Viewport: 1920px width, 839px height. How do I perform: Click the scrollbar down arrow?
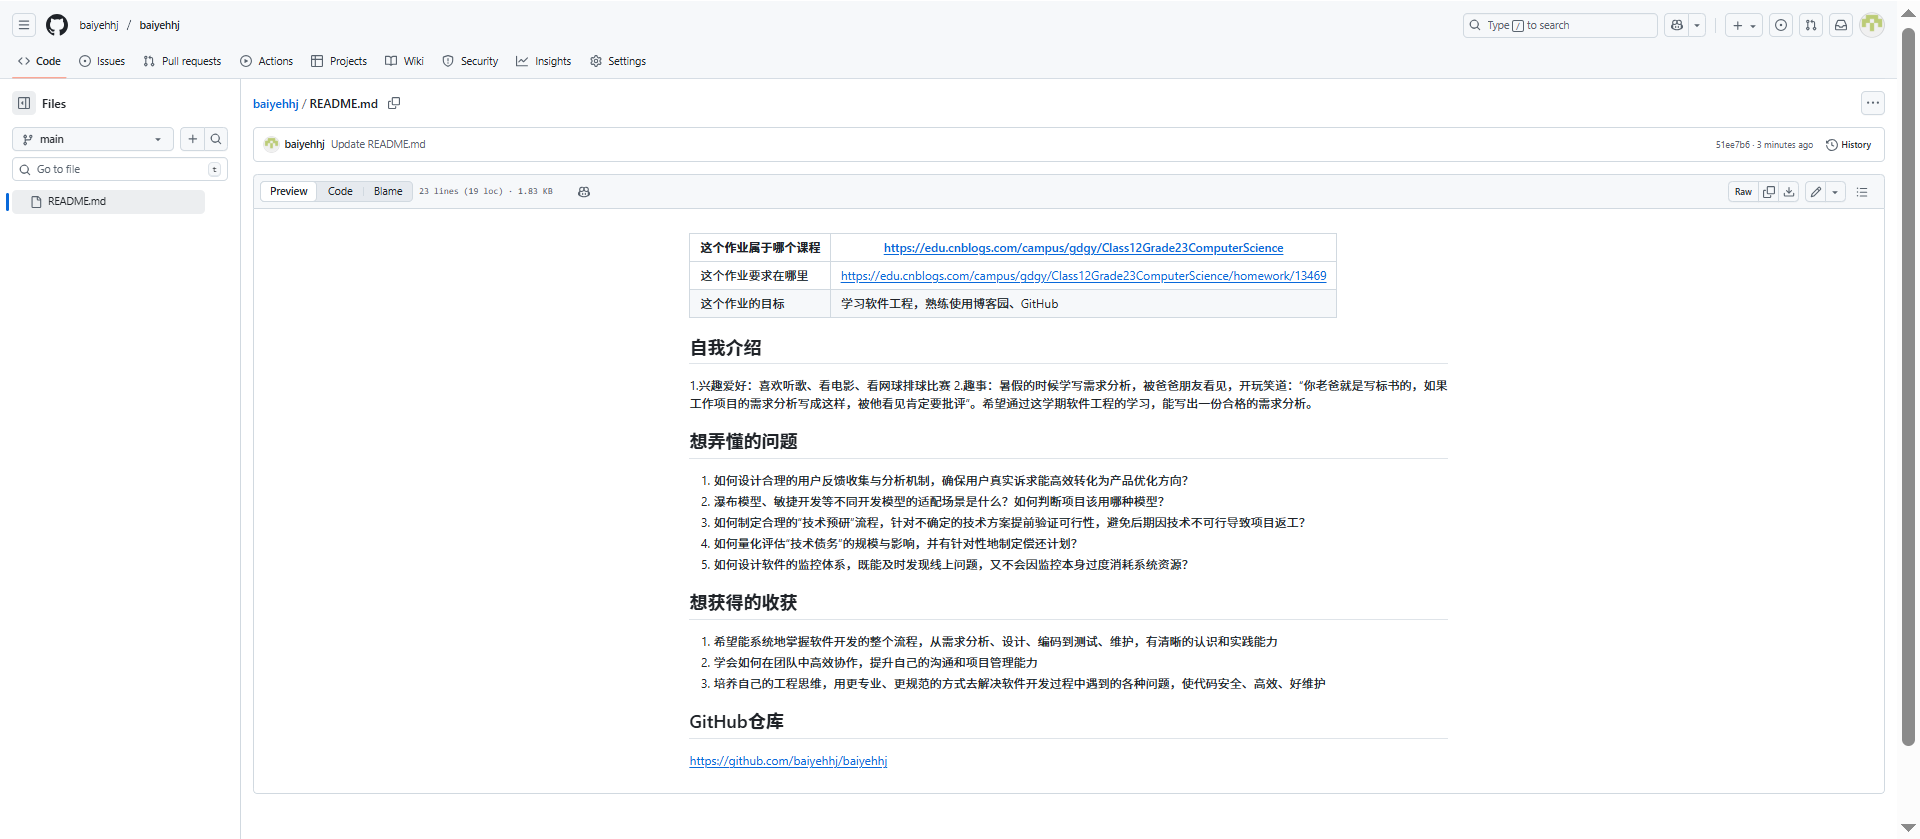pos(1908,828)
